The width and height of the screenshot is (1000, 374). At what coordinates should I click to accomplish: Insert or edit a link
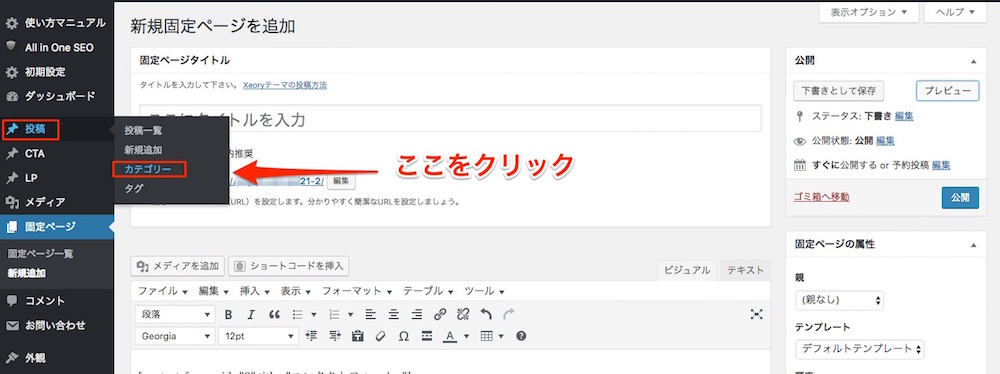pos(439,314)
